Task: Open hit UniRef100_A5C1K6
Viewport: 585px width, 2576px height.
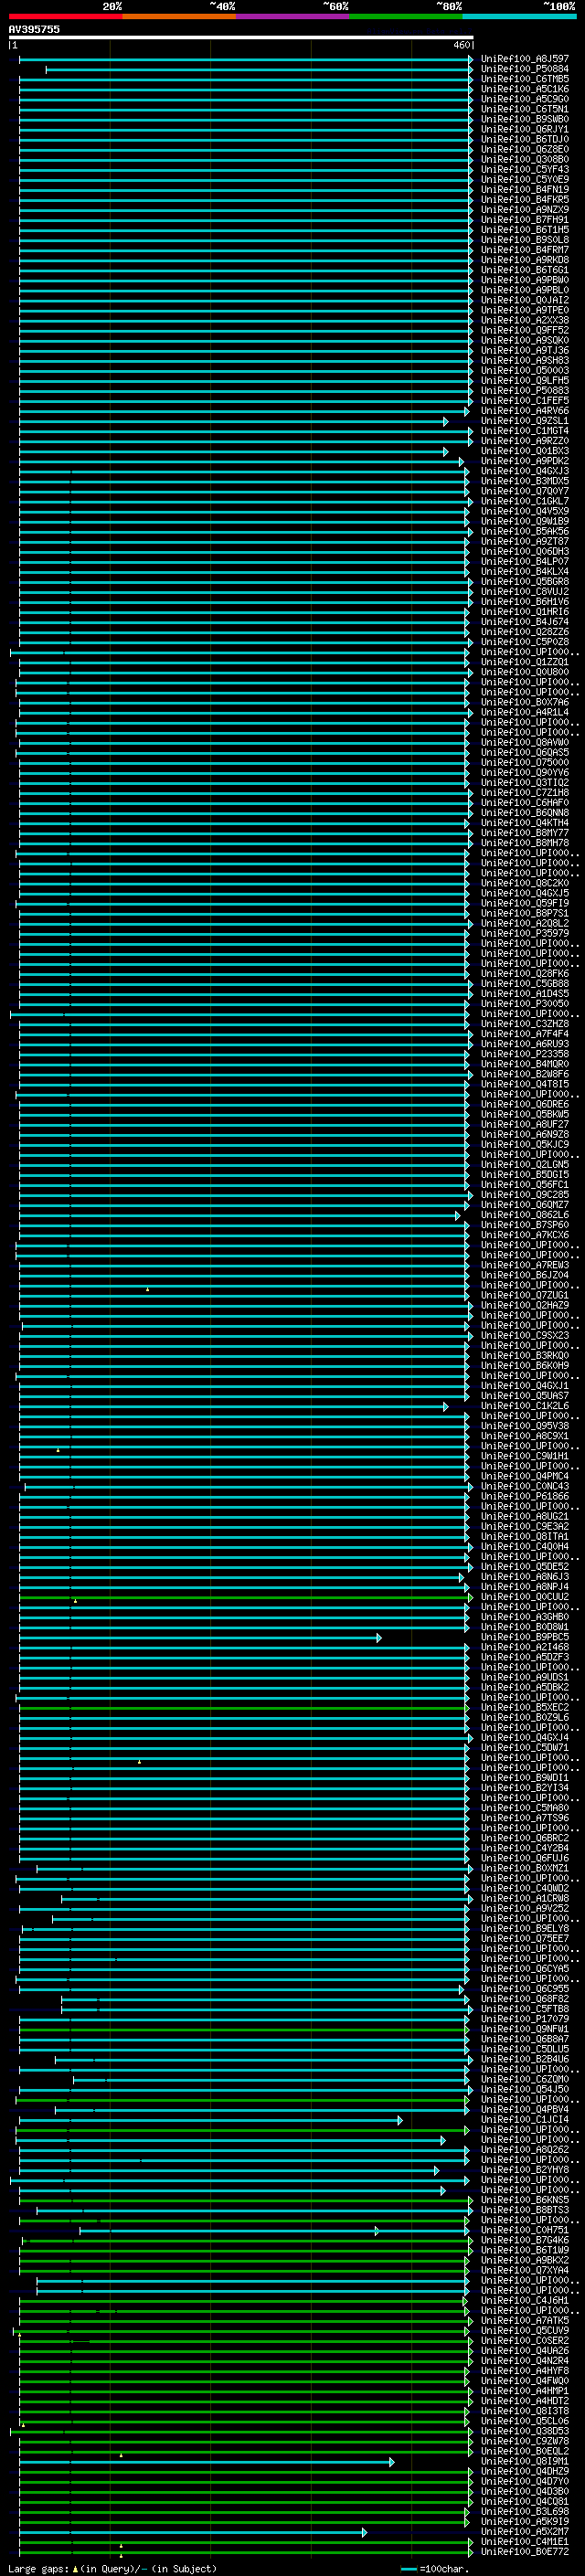Action: (525, 89)
